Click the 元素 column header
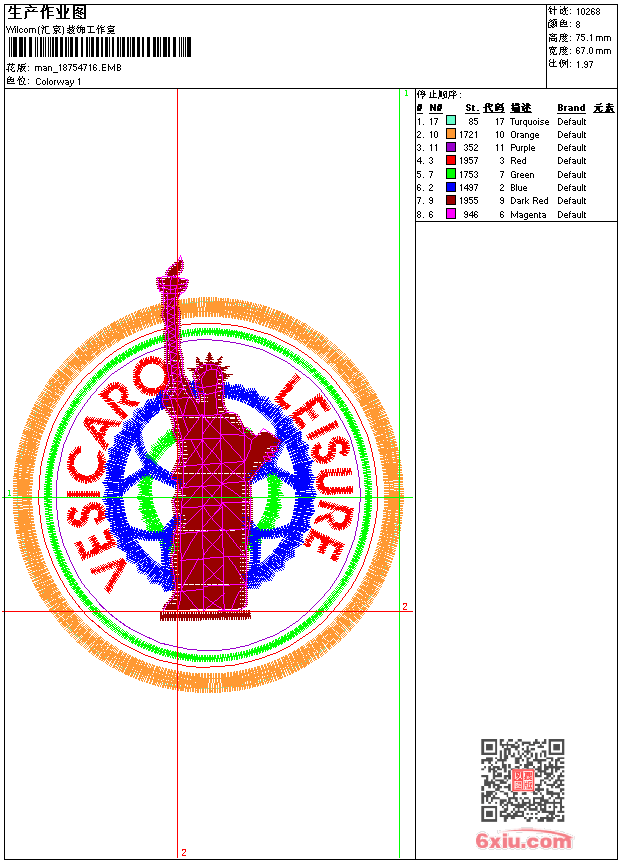 point(604,108)
